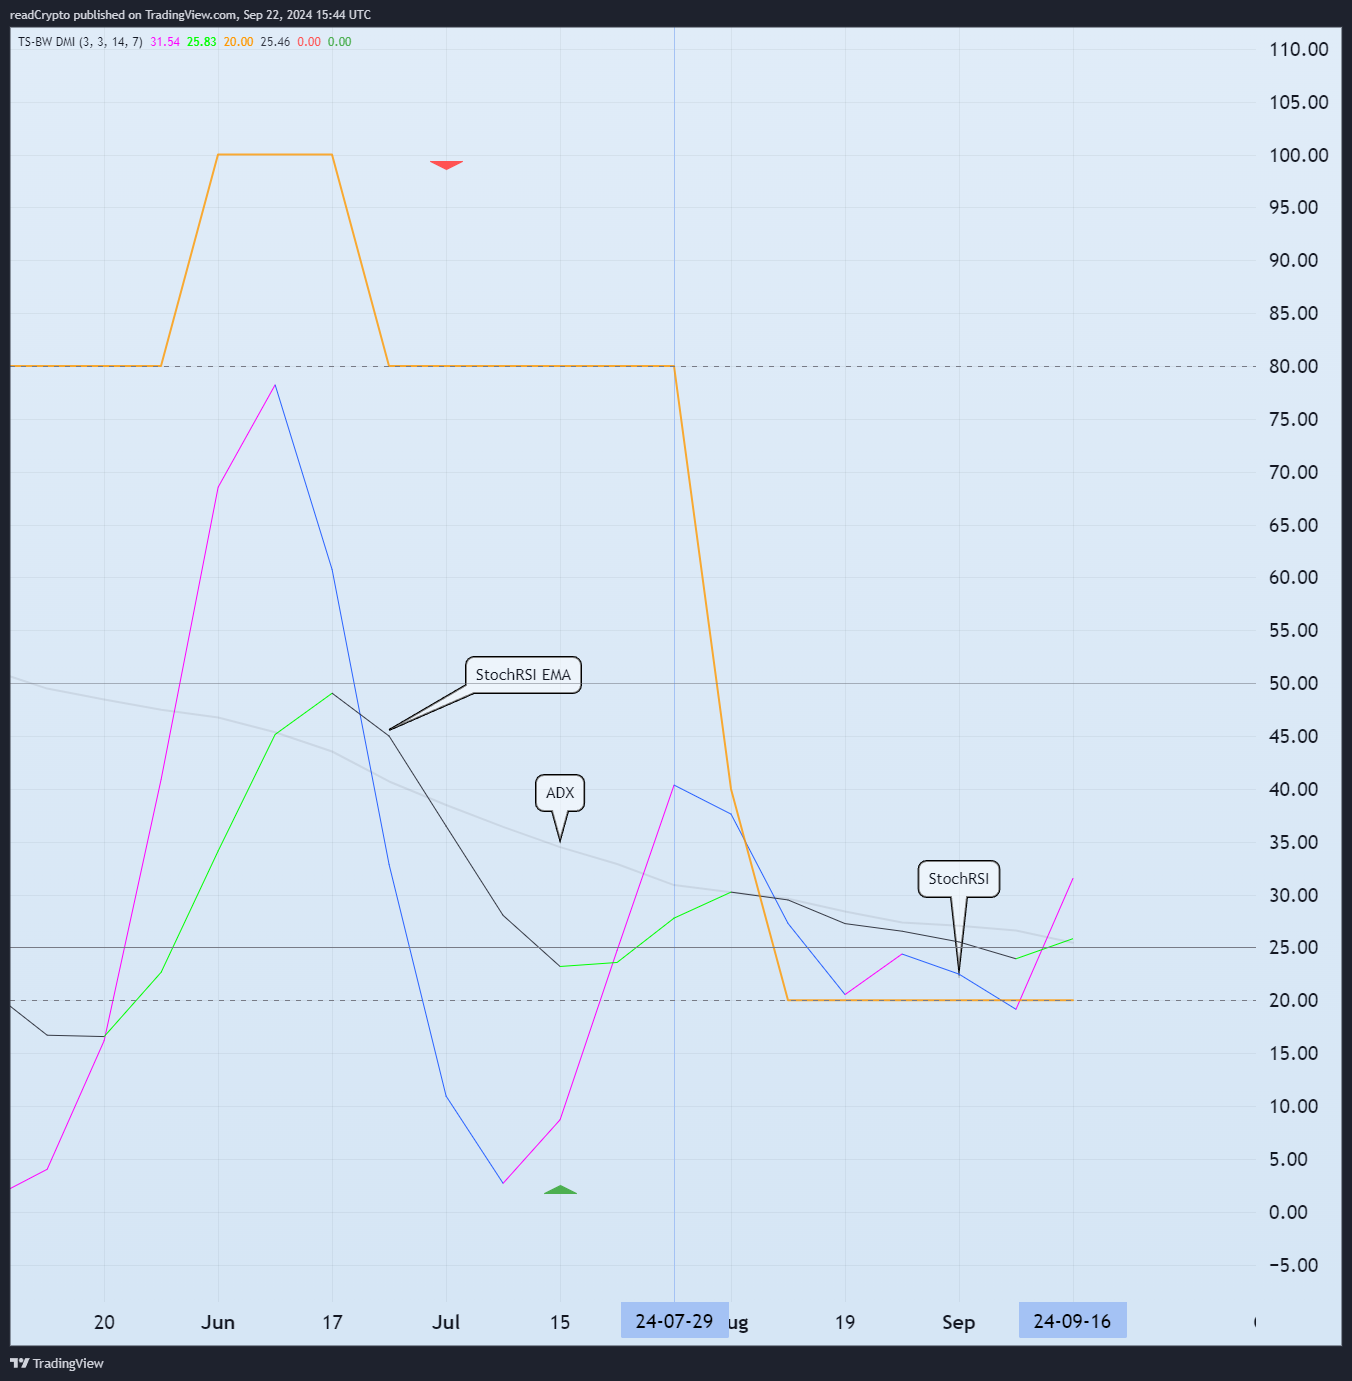Viewport: 1352px width, 1381px height.
Task: Click the 17 label on time axis
Action: 332,1322
